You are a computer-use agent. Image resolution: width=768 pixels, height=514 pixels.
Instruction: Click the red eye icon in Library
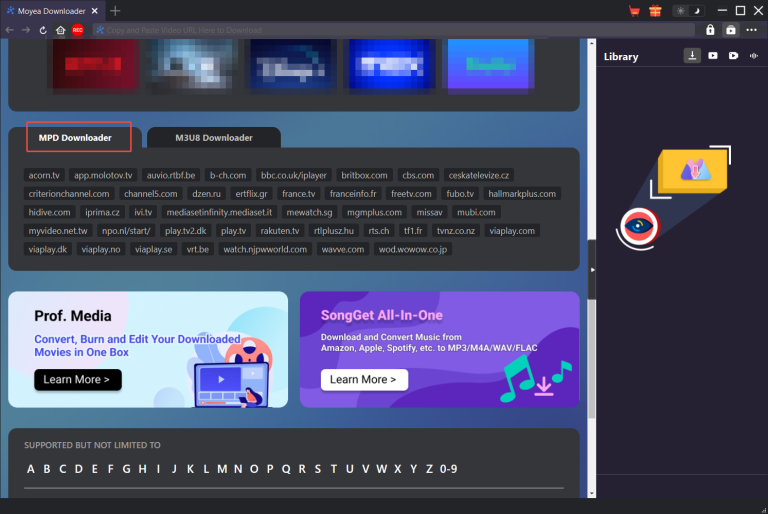click(639, 226)
